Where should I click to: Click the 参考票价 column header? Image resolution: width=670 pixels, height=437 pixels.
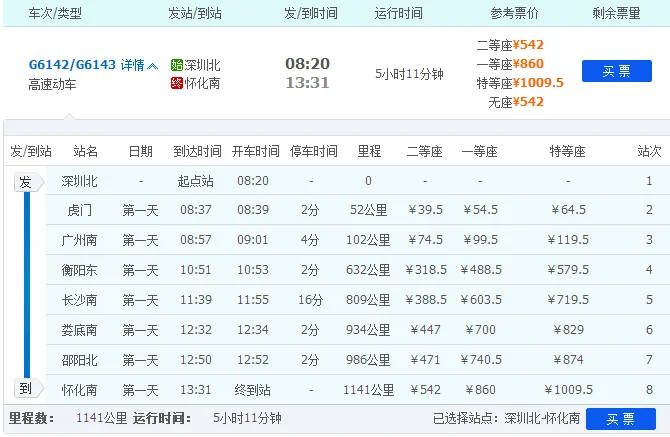514,13
